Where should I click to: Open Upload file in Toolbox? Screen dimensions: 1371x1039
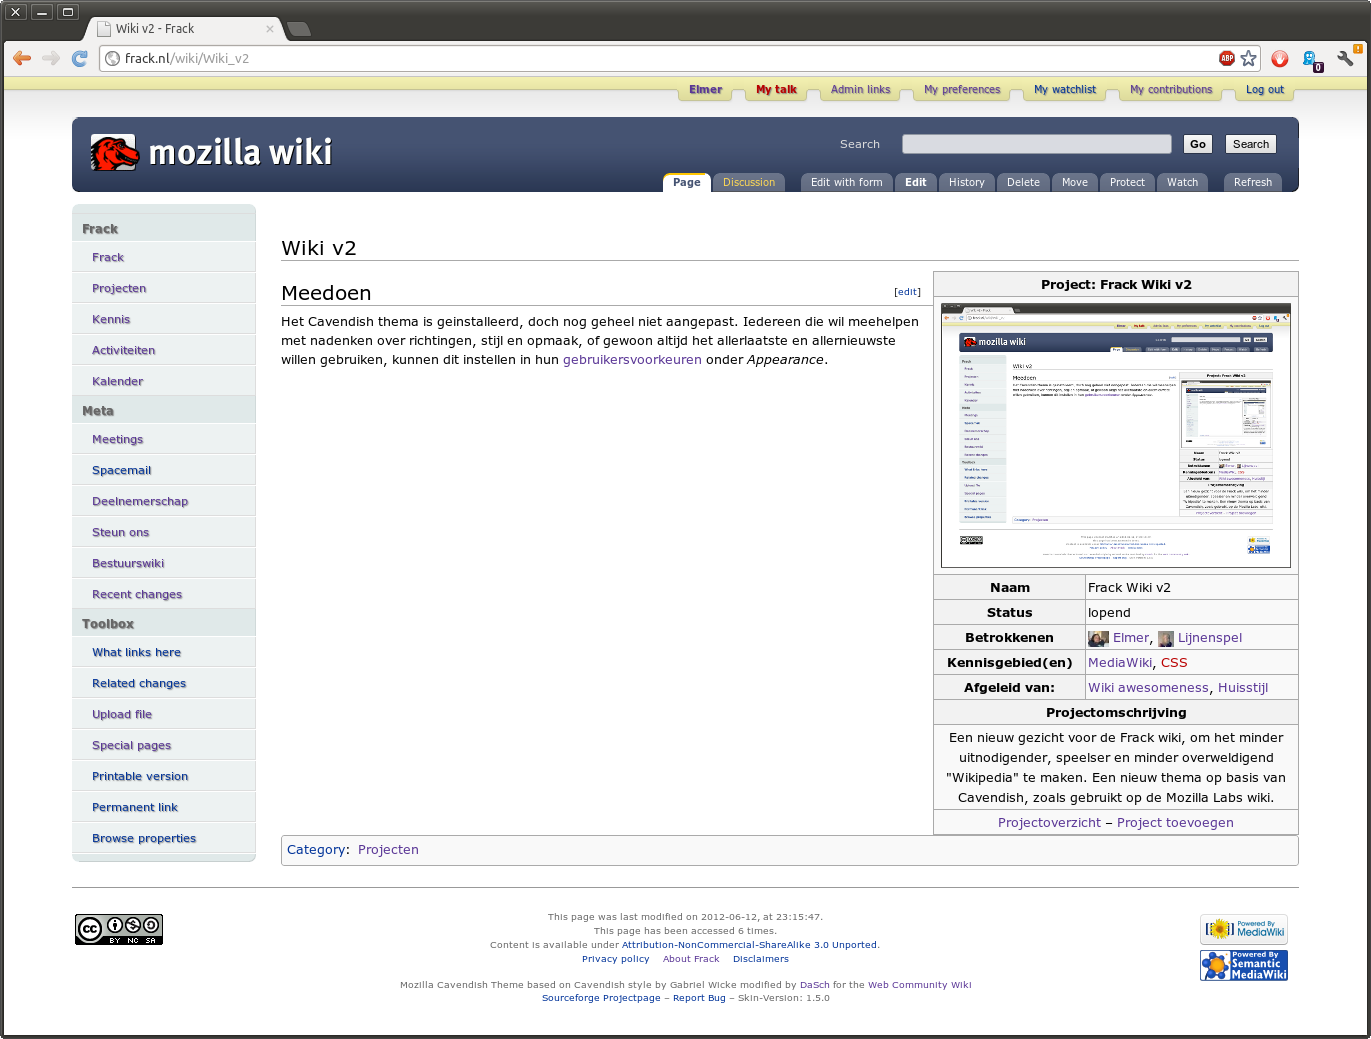click(122, 714)
